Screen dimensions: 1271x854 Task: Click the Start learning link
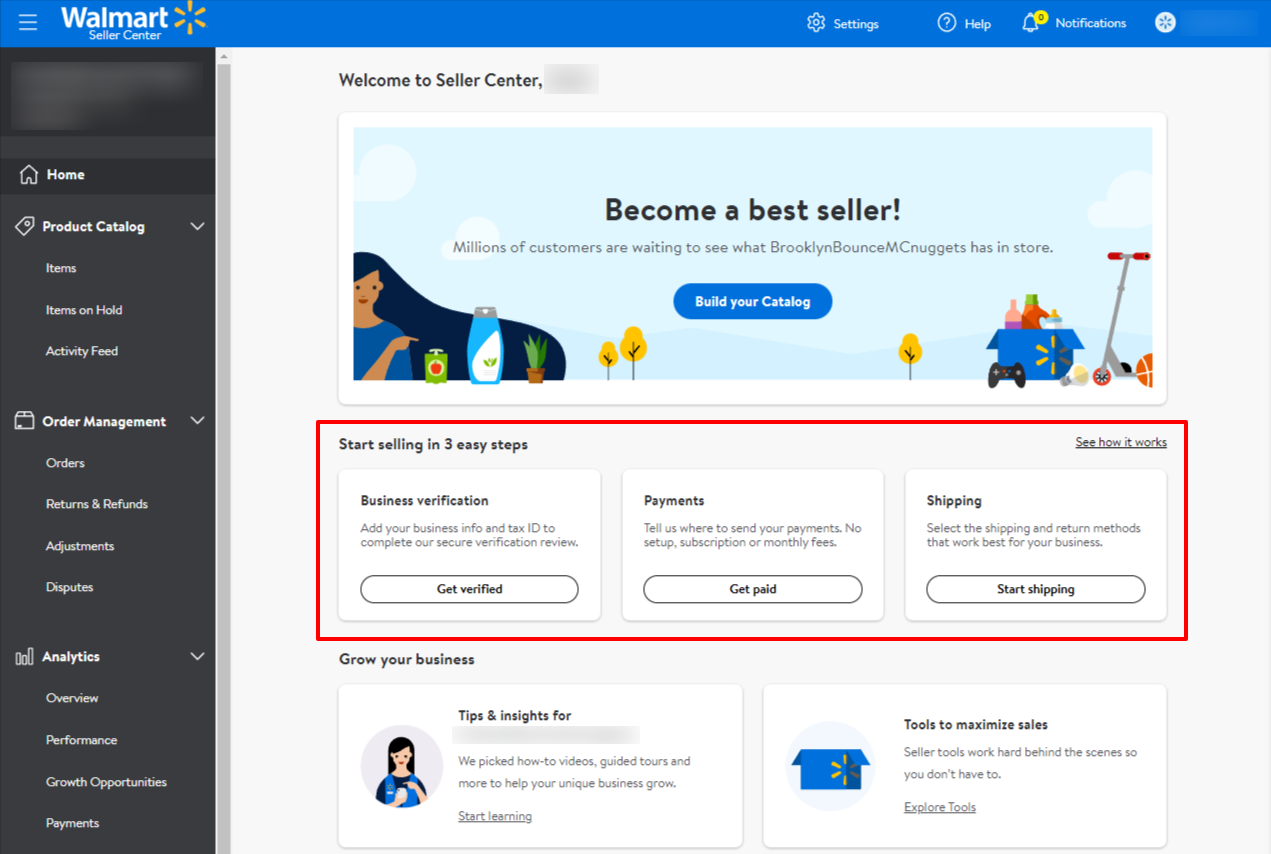click(494, 815)
